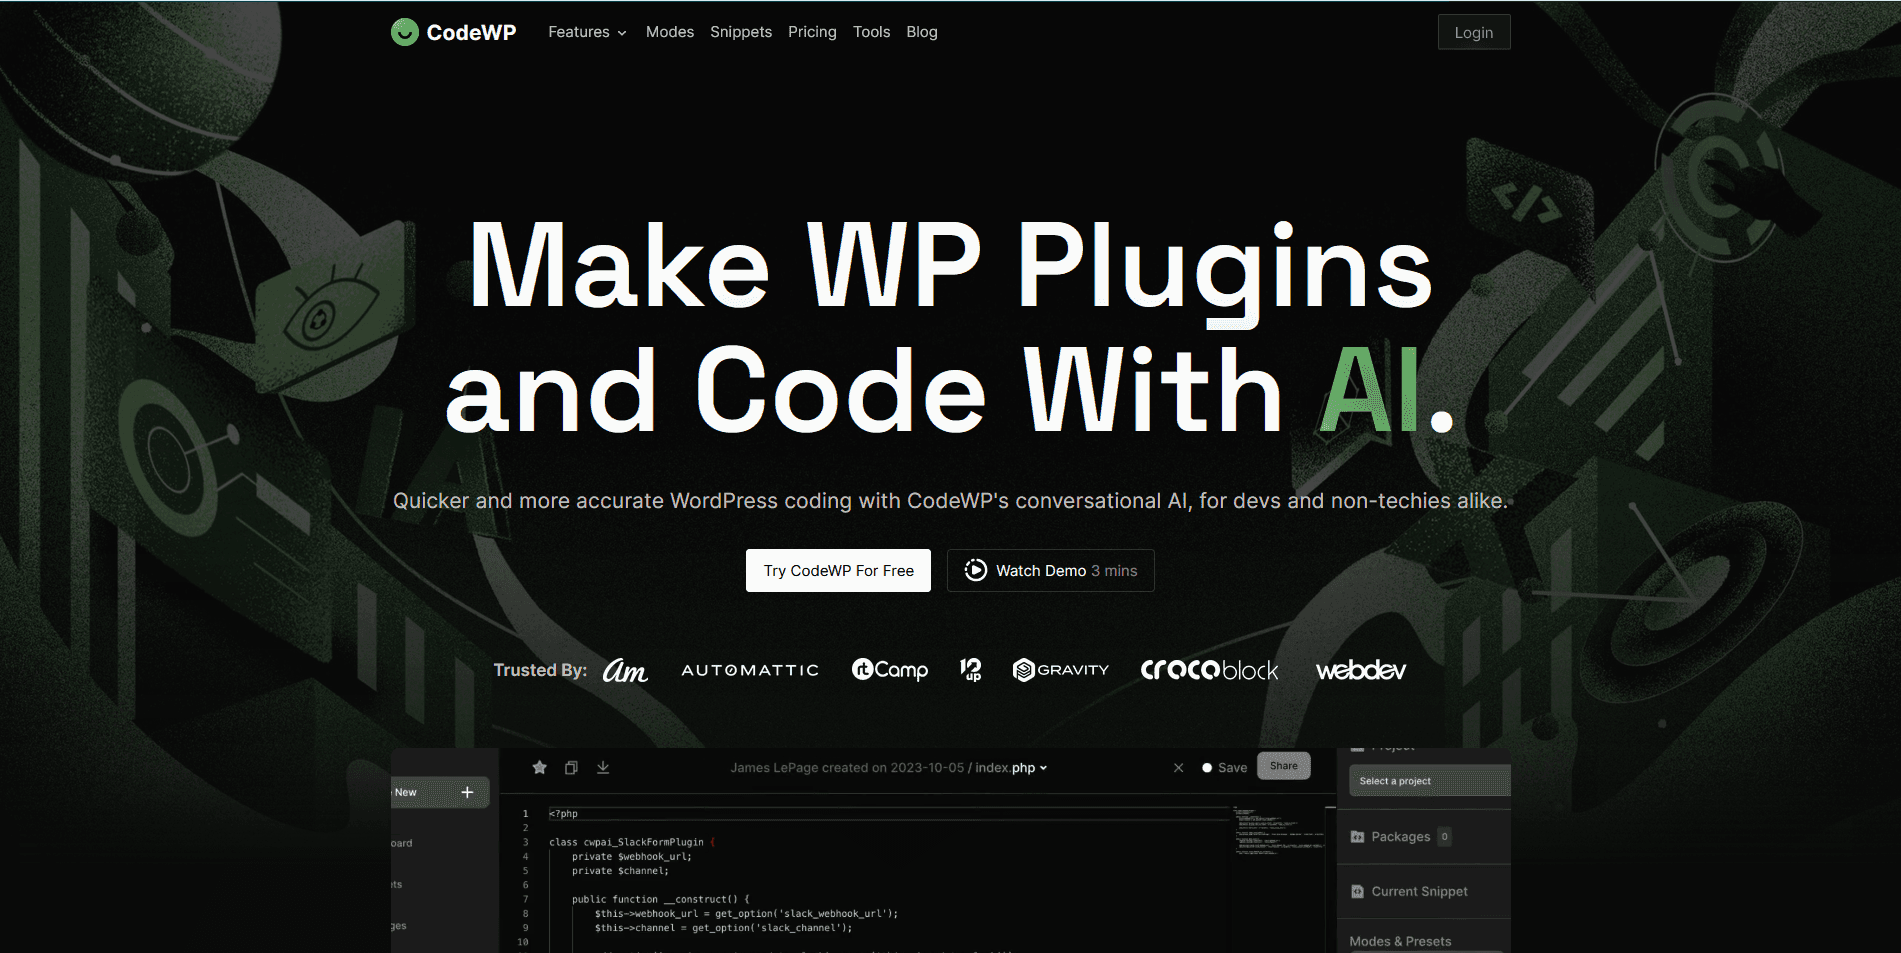Click the 'public function __construct()' line
The width and height of the screenshot is (1901, 953).
click(659, 899)
